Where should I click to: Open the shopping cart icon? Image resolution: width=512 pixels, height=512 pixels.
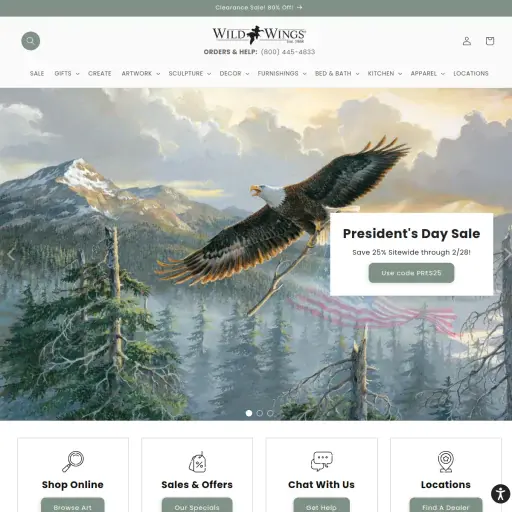click(x=490, y=41)
